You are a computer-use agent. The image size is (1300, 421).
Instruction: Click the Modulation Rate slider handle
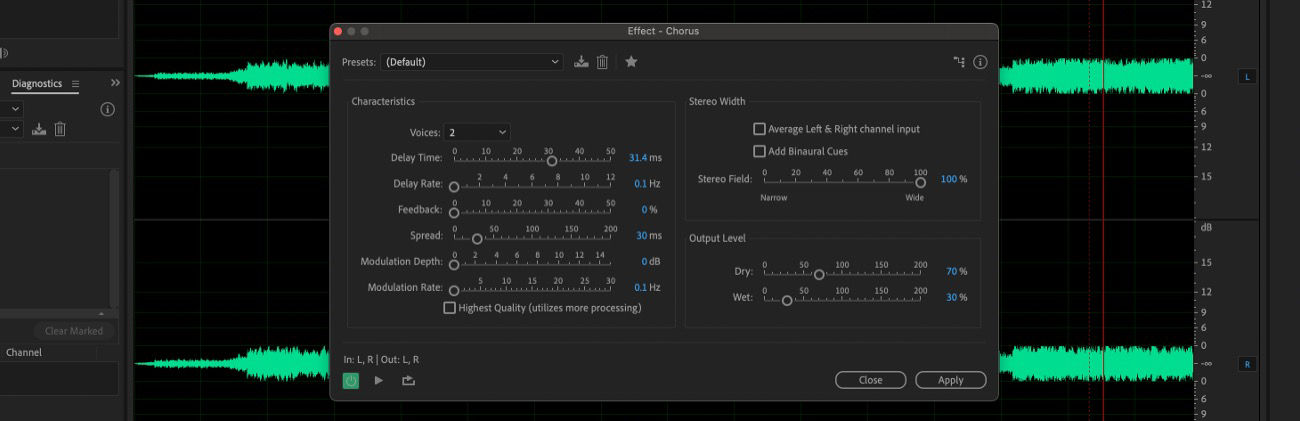[x=454, y=290]
